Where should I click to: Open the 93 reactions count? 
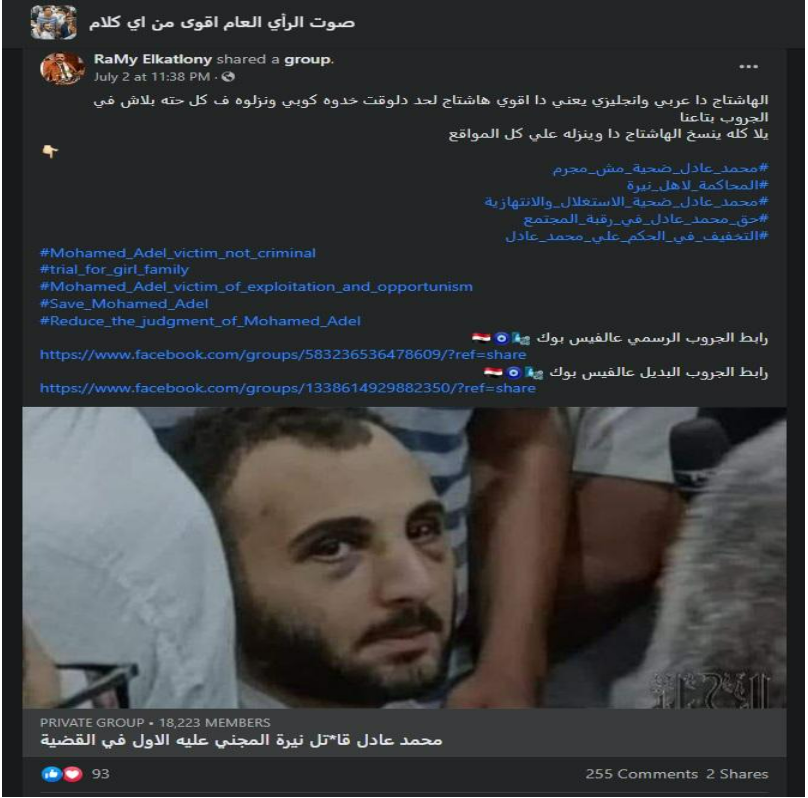[100, 774]
